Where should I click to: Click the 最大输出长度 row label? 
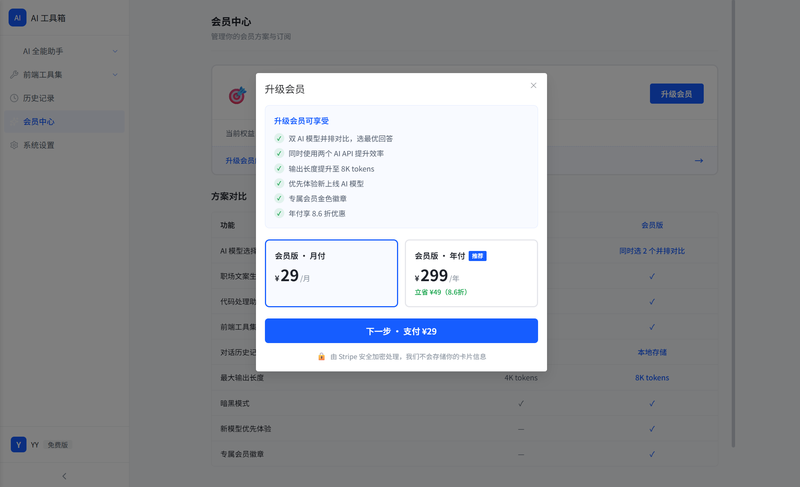point(242,378)
